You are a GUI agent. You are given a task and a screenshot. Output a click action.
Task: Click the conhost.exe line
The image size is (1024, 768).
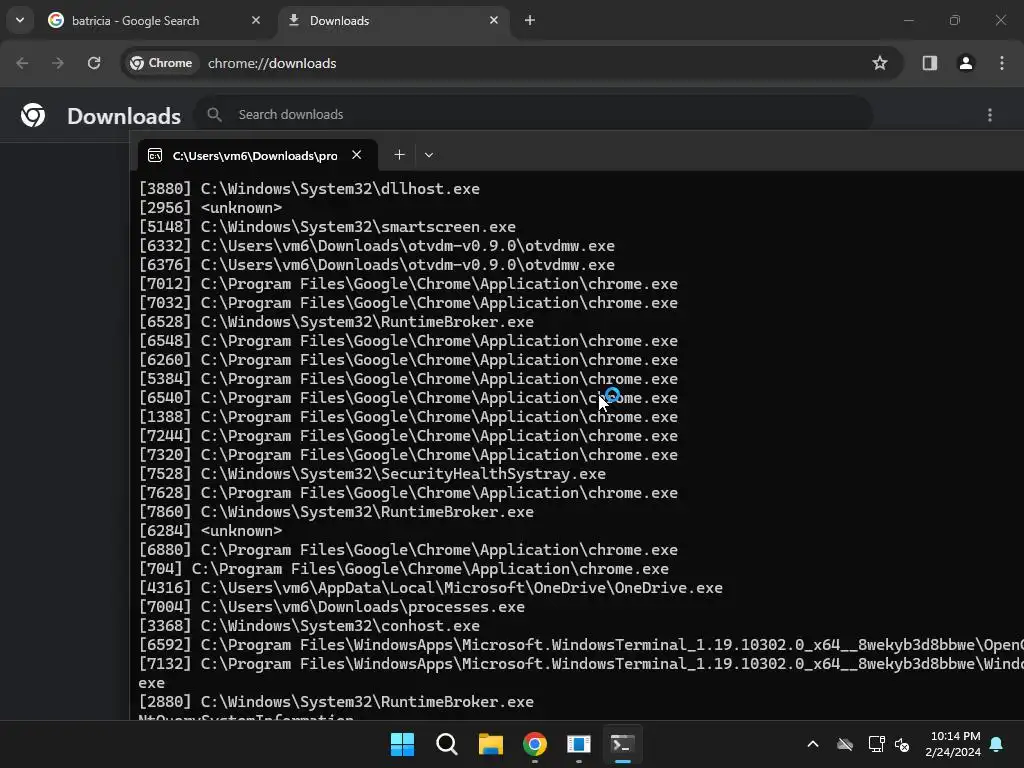pyautogui.click(x=309, y=626)
